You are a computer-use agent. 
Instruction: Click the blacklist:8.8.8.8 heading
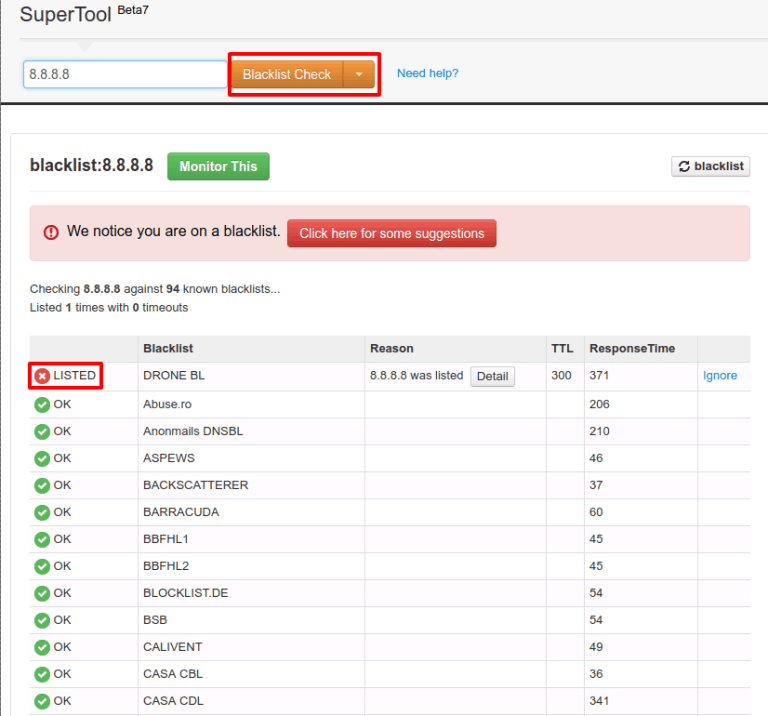[x=92, y=166]
